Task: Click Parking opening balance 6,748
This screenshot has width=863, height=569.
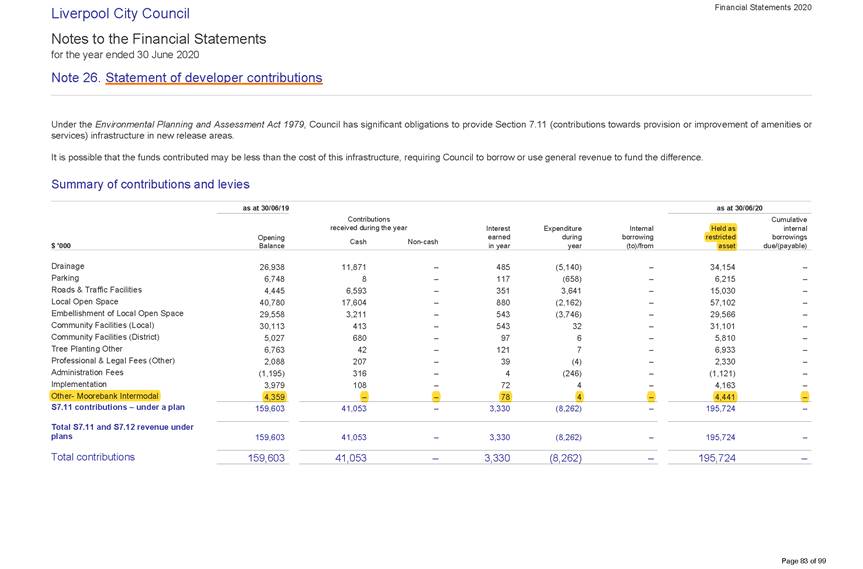Action: click(x=275, y=279)
